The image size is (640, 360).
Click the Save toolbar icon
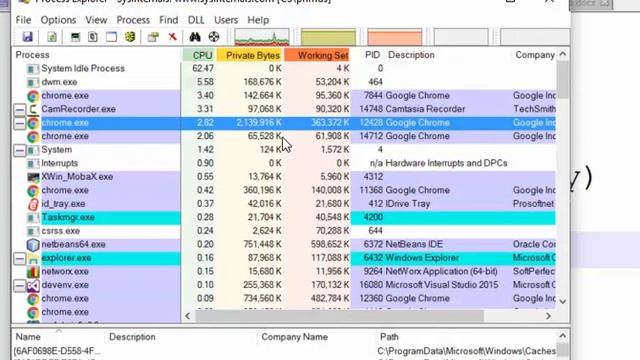(x=27, y=37)
